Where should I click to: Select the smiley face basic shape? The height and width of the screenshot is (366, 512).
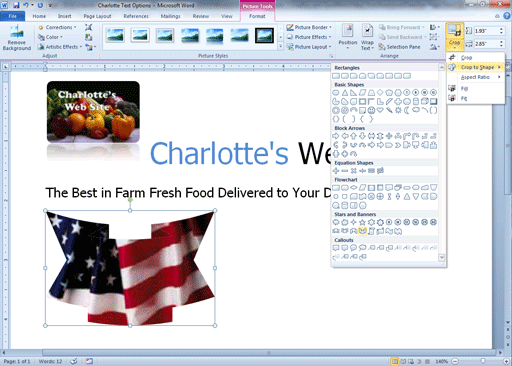(x=371, y=110)
